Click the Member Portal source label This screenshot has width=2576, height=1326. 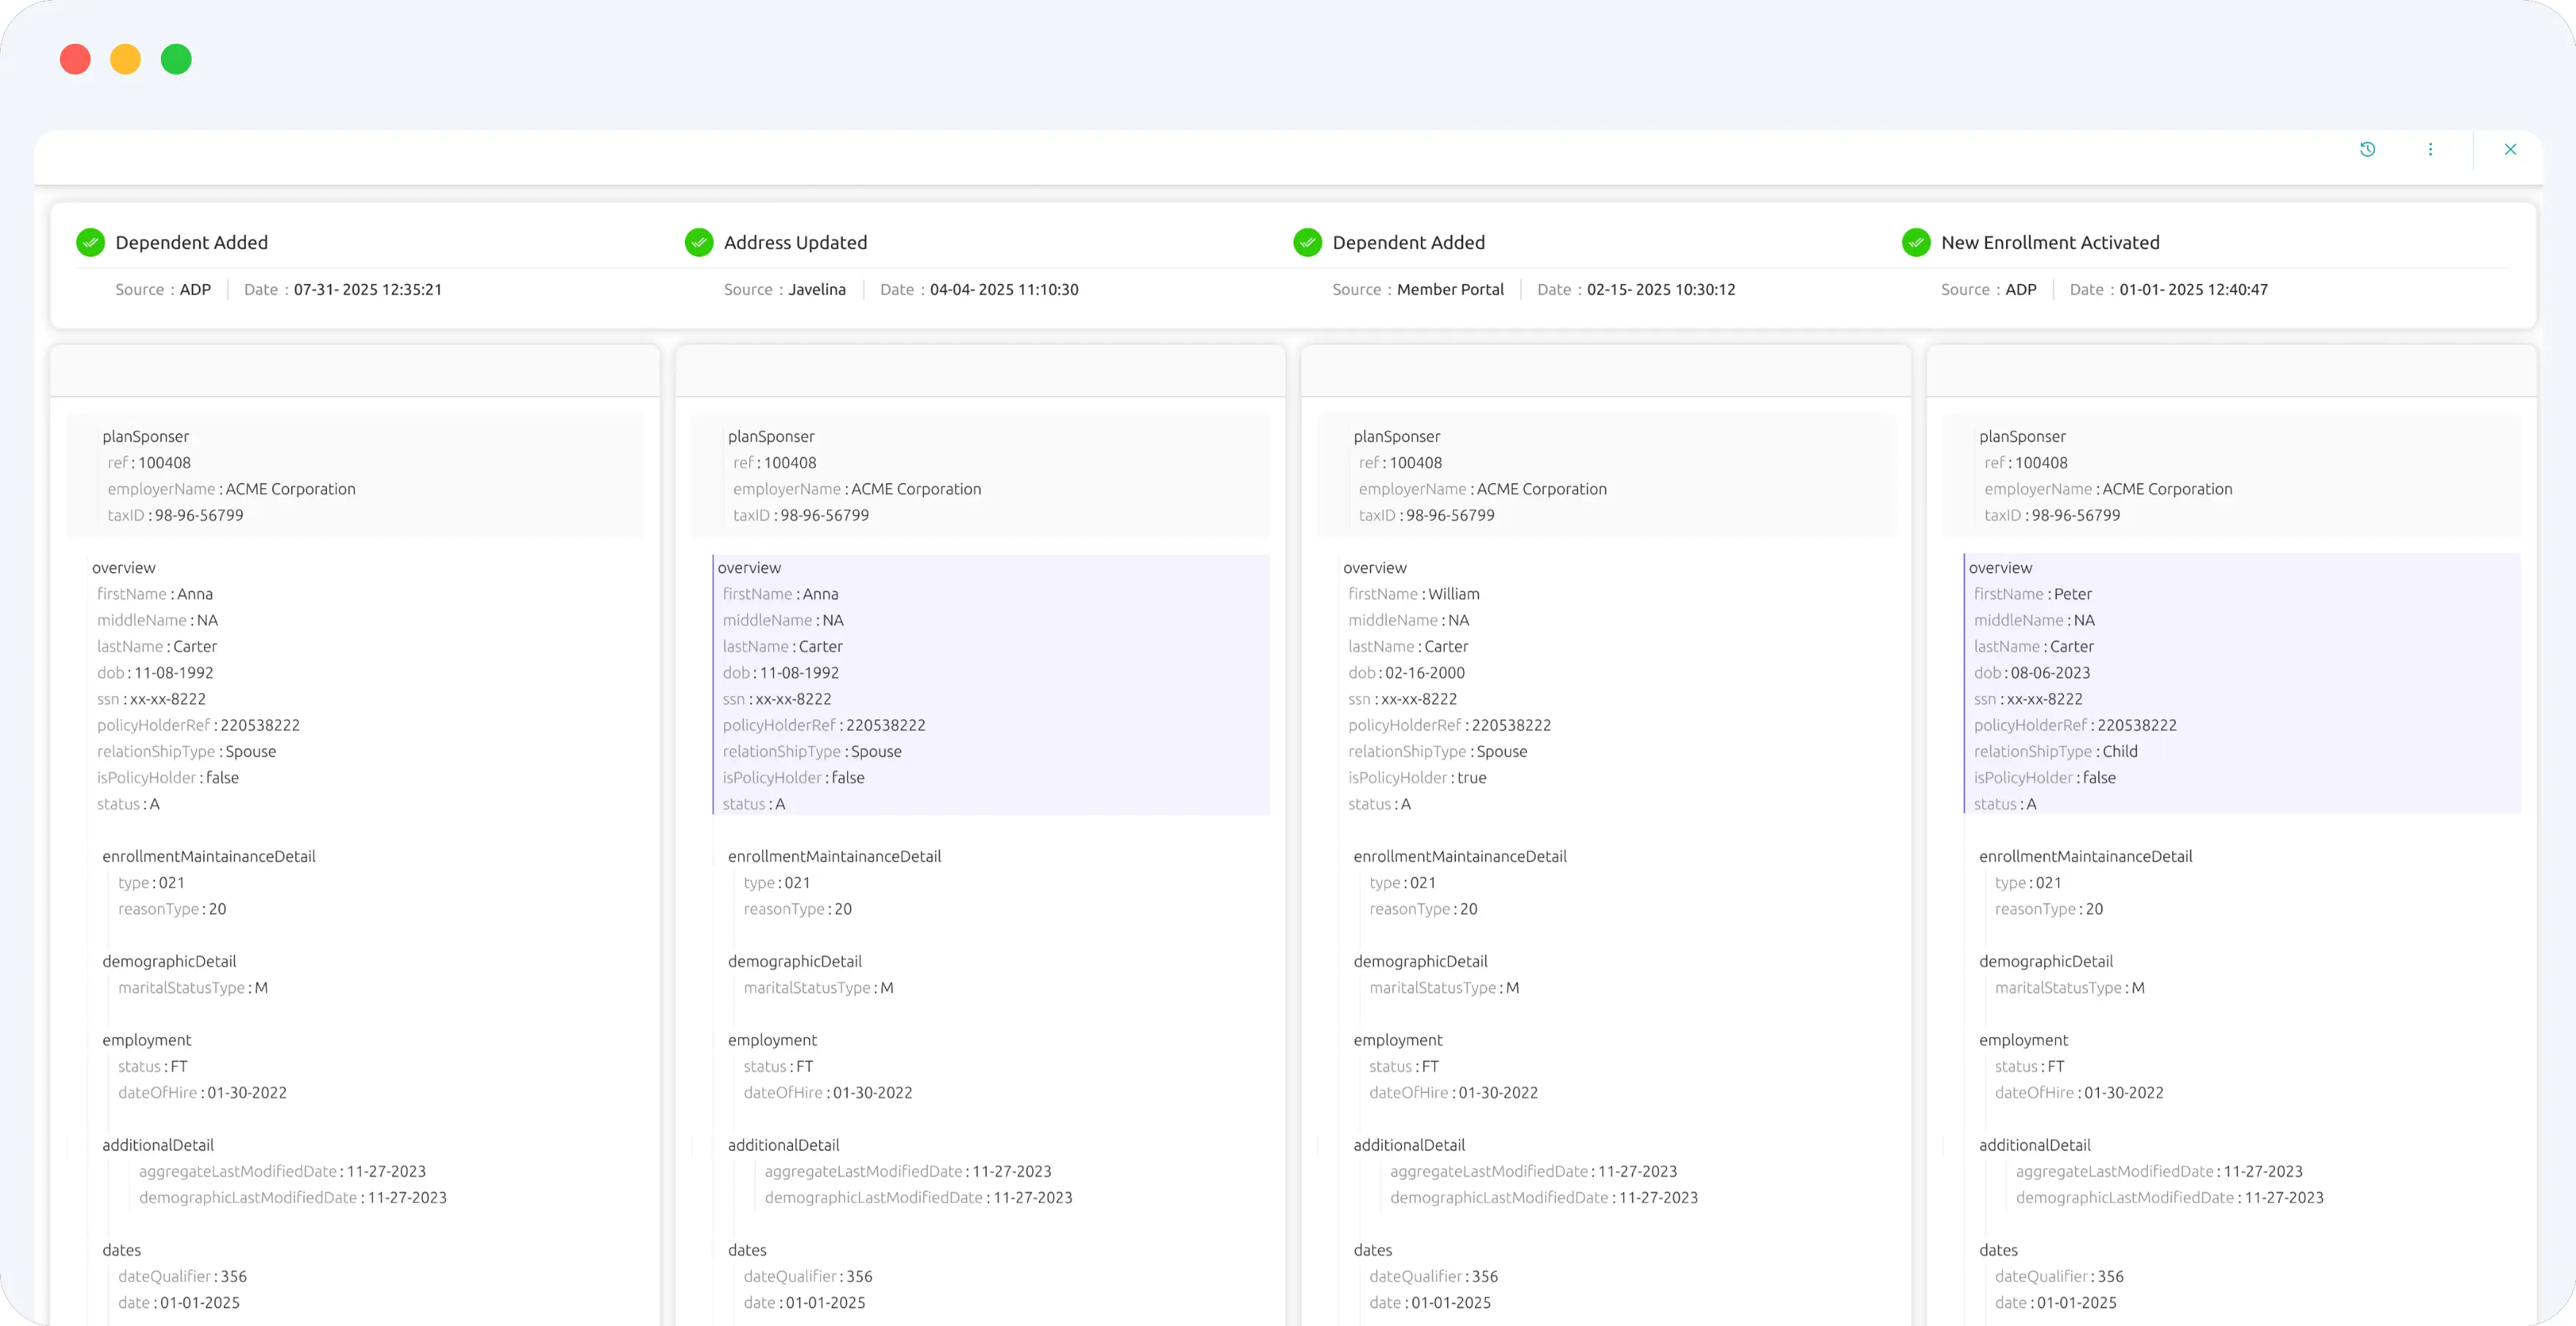tap(1449, 289)
